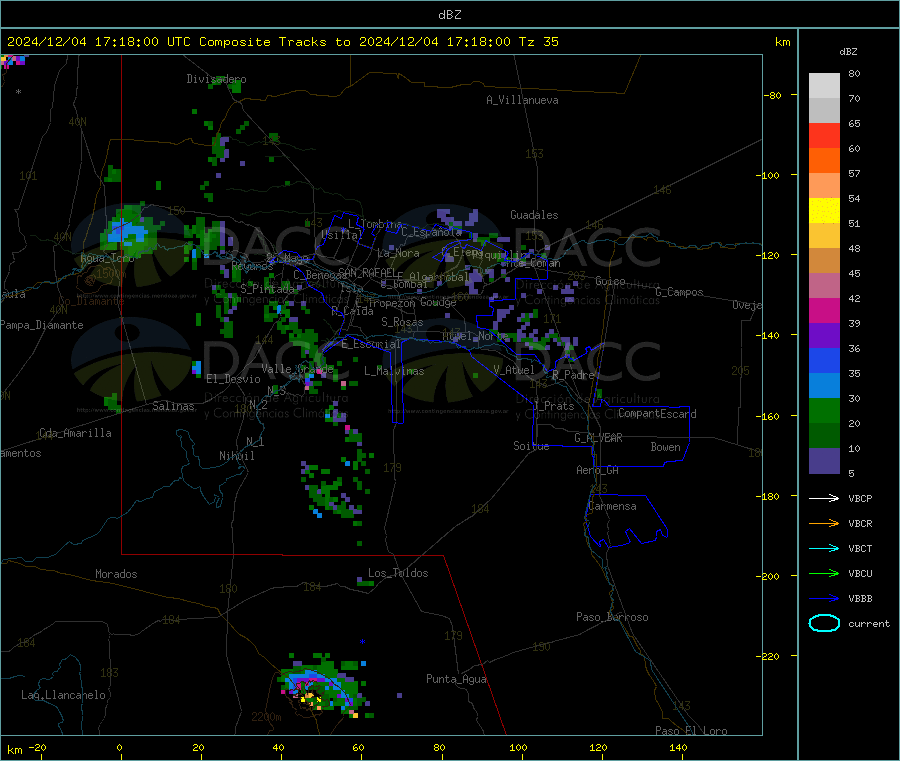
Task: Click the Aero_GA location label
Action: [x=598, y=470]
